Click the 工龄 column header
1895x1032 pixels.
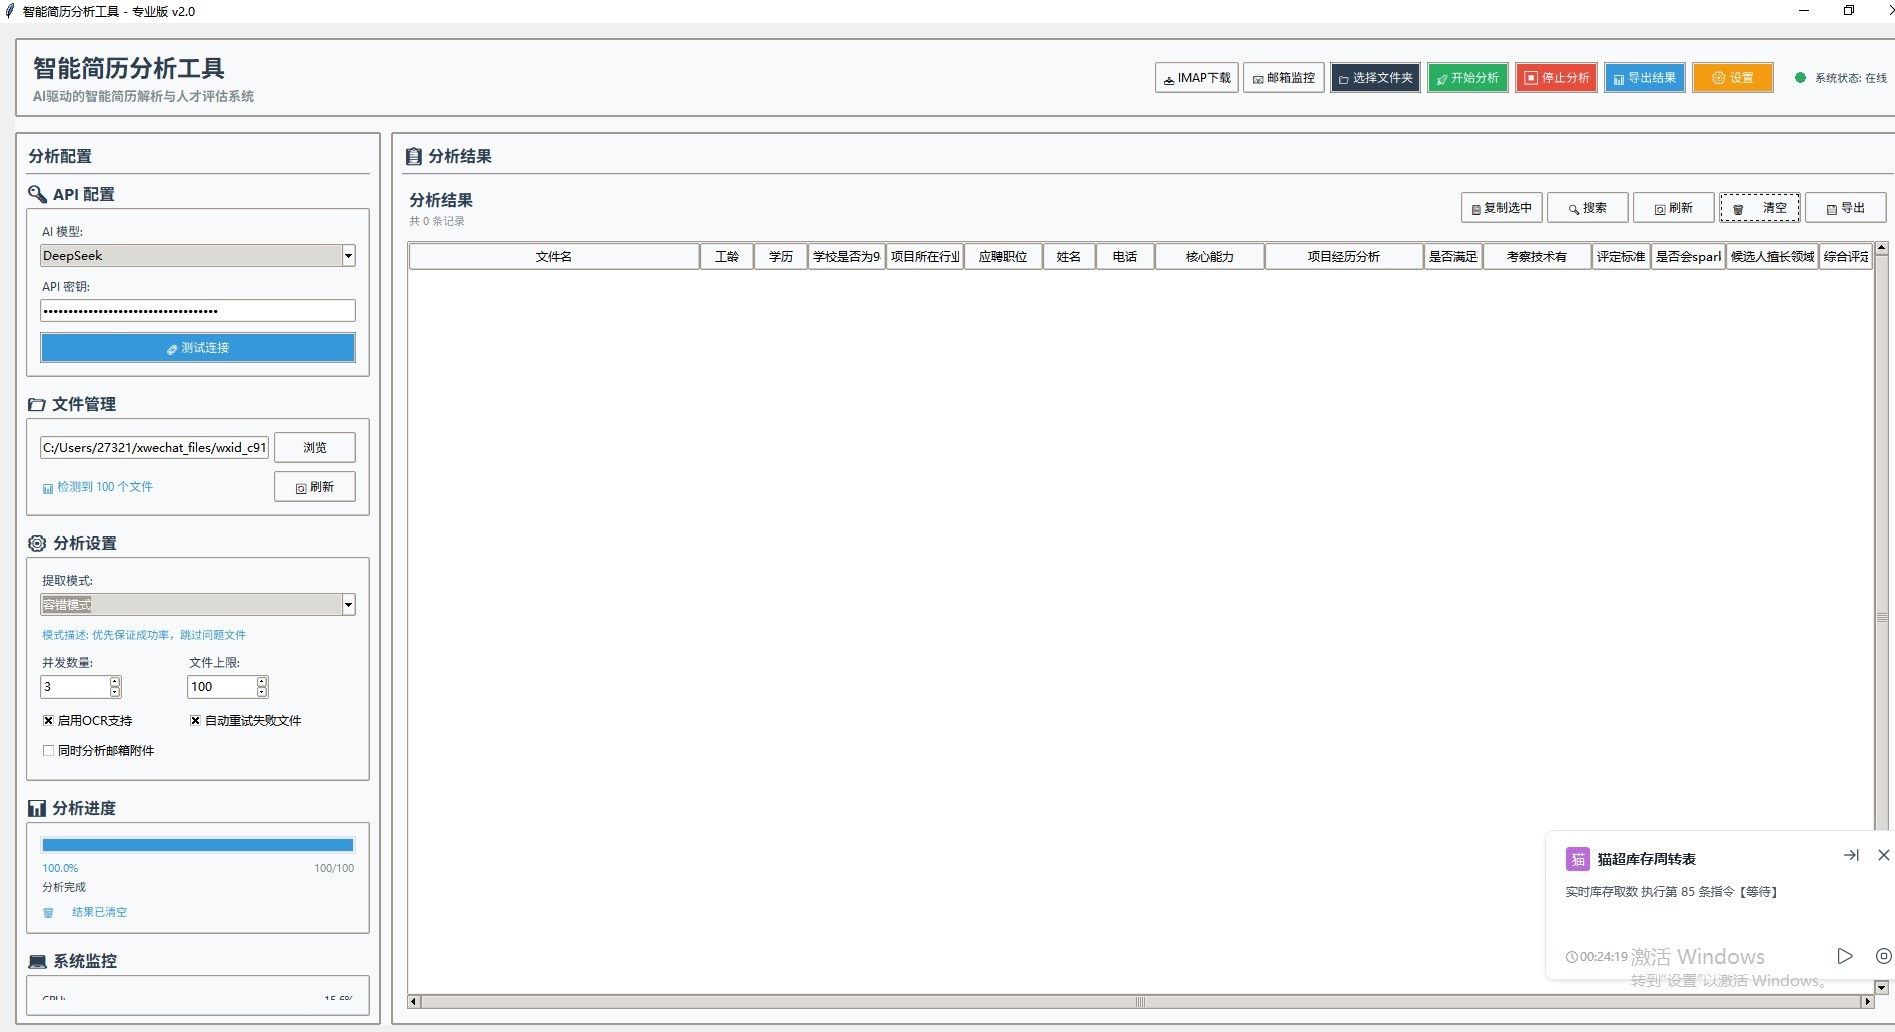coord(727,257)
